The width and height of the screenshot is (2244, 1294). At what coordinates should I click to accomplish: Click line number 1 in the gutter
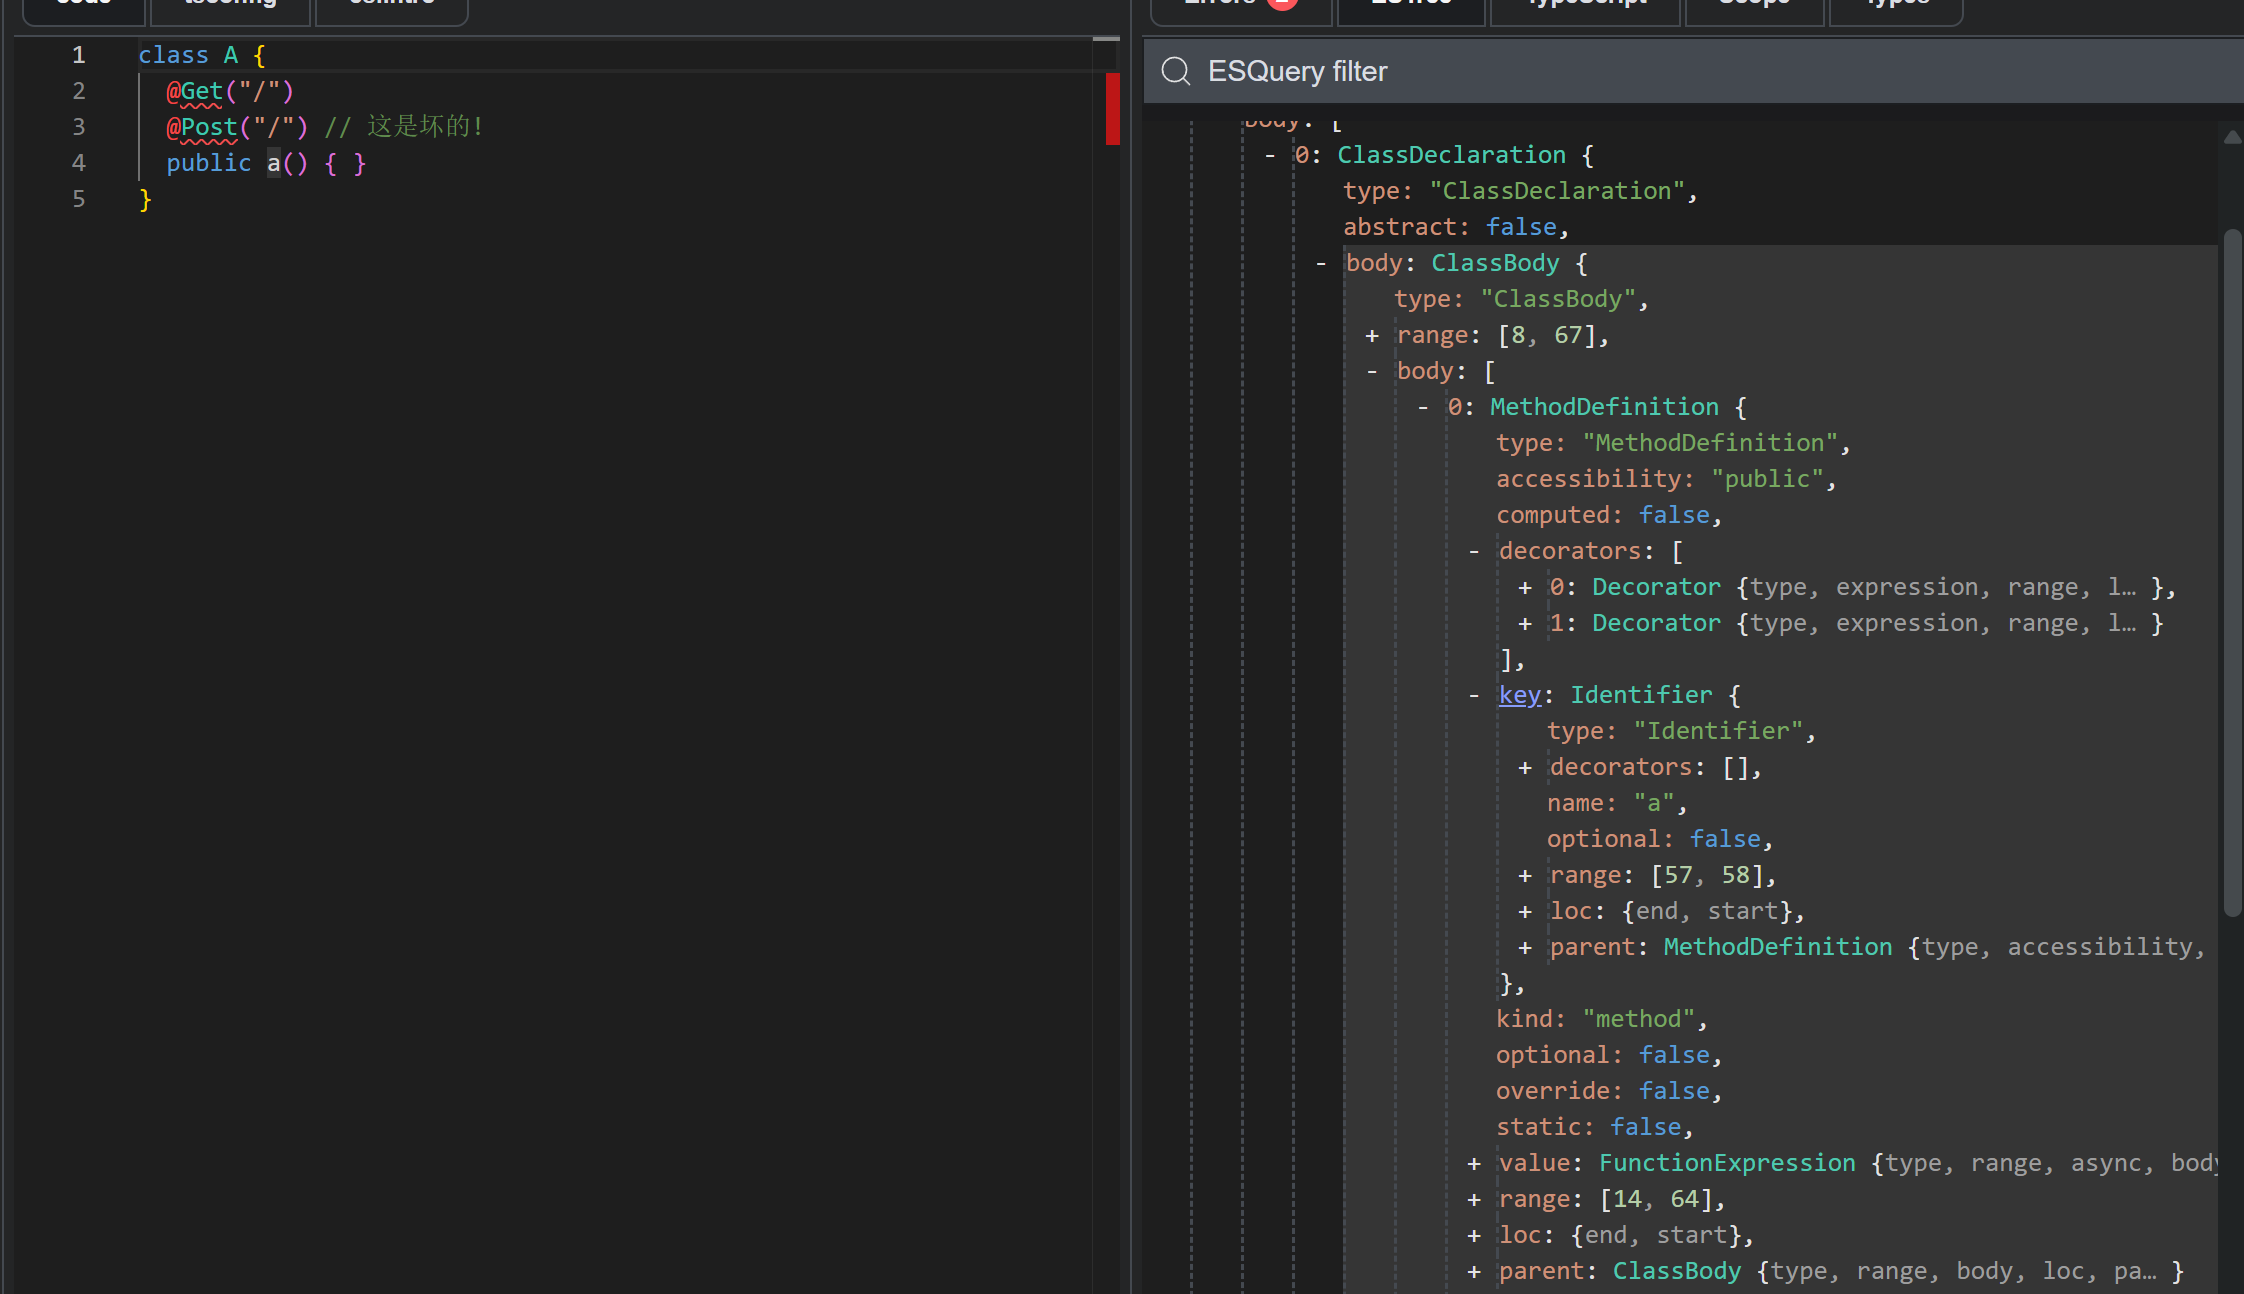point(78,55)
